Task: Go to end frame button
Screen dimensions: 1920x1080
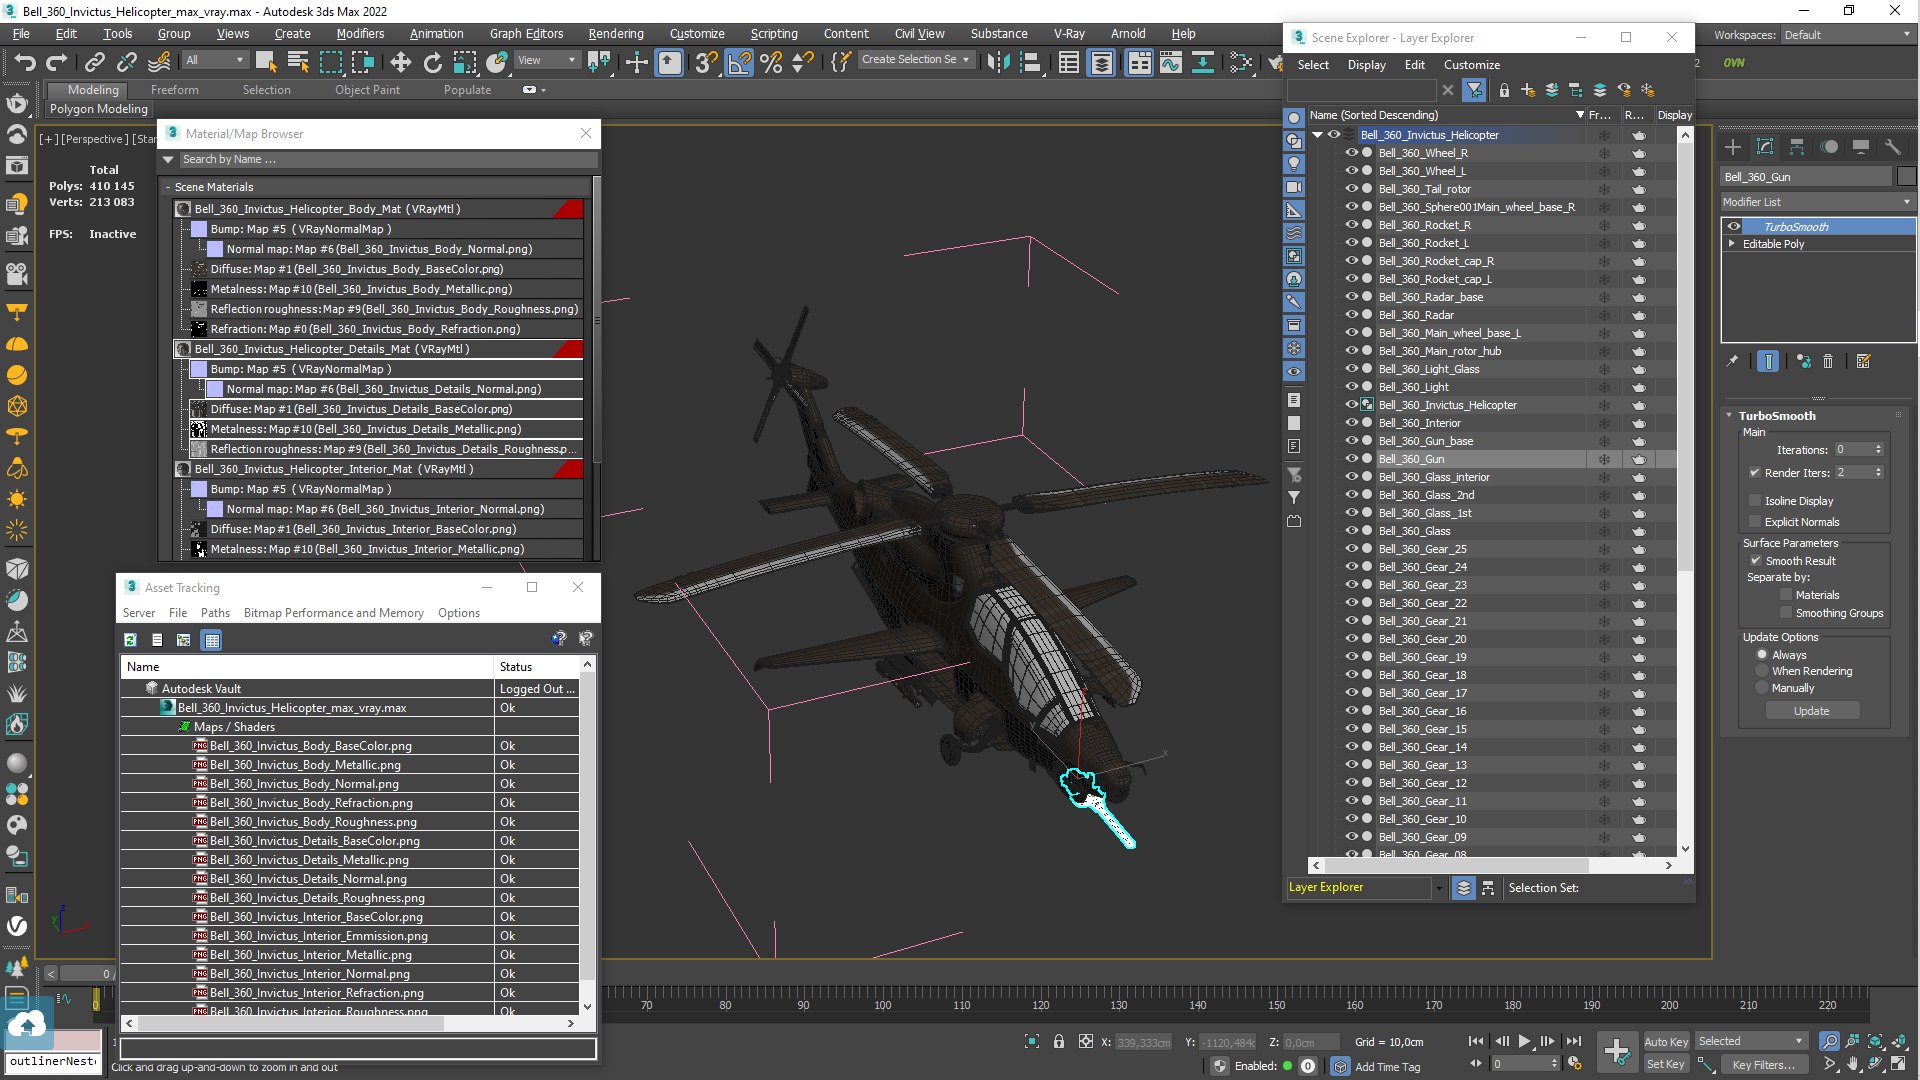Action: [x=1573, y=1041]
